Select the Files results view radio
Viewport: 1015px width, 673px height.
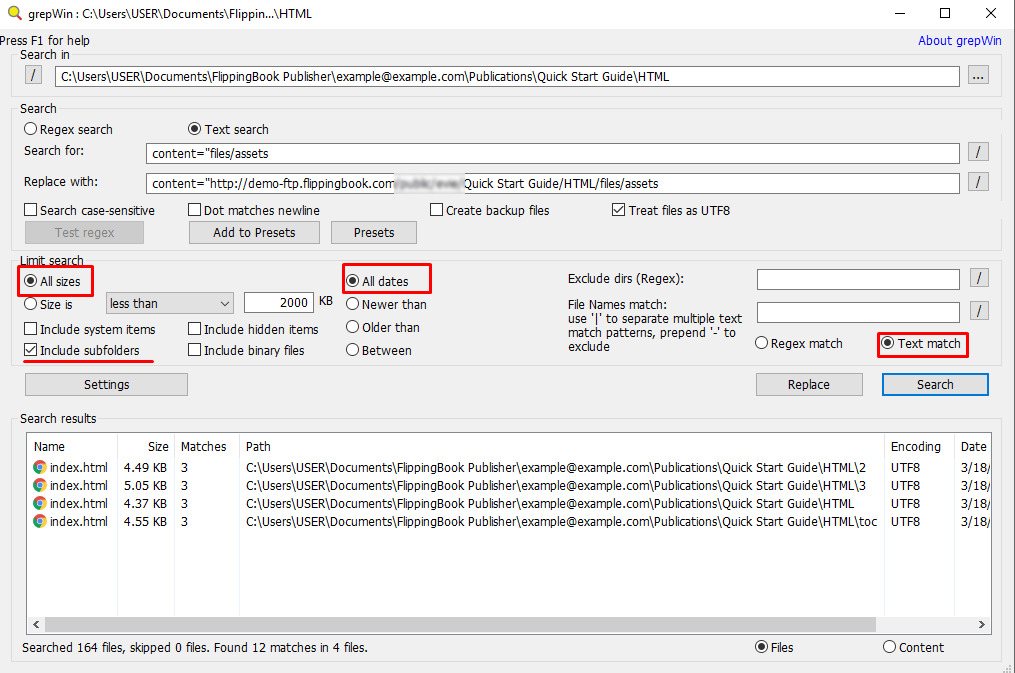click(x=762, y=646)
